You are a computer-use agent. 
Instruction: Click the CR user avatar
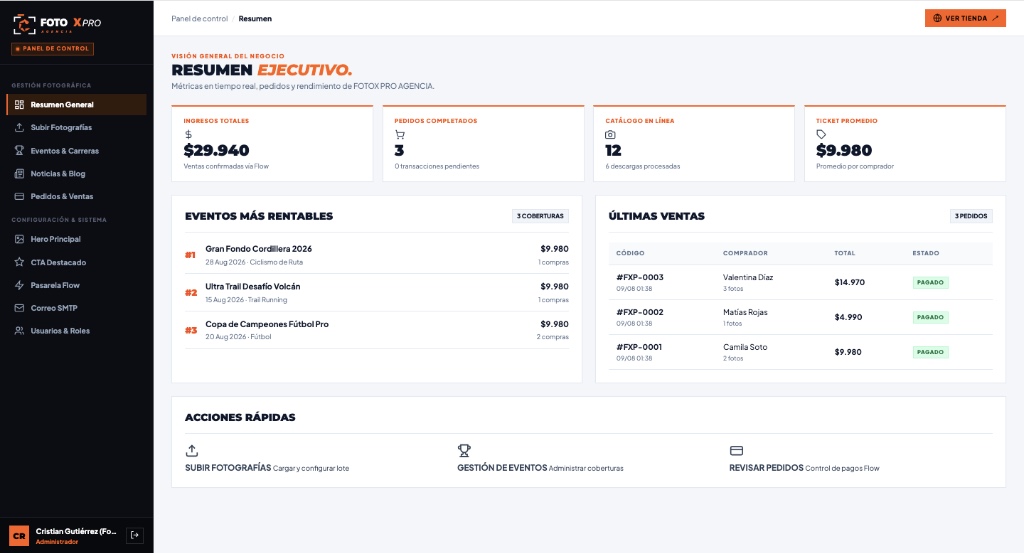pos(19,535)
